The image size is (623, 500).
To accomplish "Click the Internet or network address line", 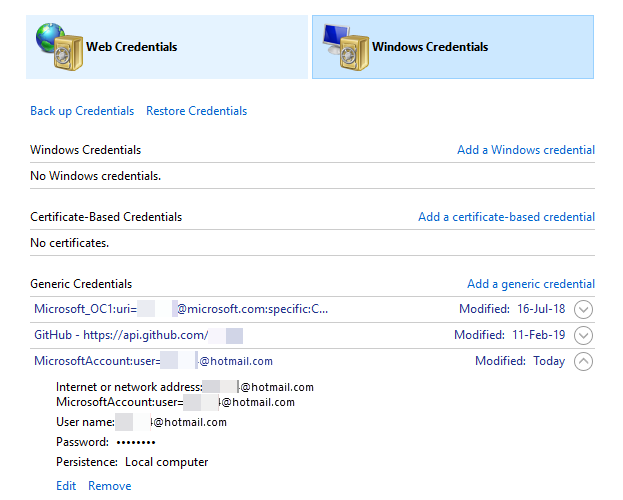I will [x=185, y=387].
